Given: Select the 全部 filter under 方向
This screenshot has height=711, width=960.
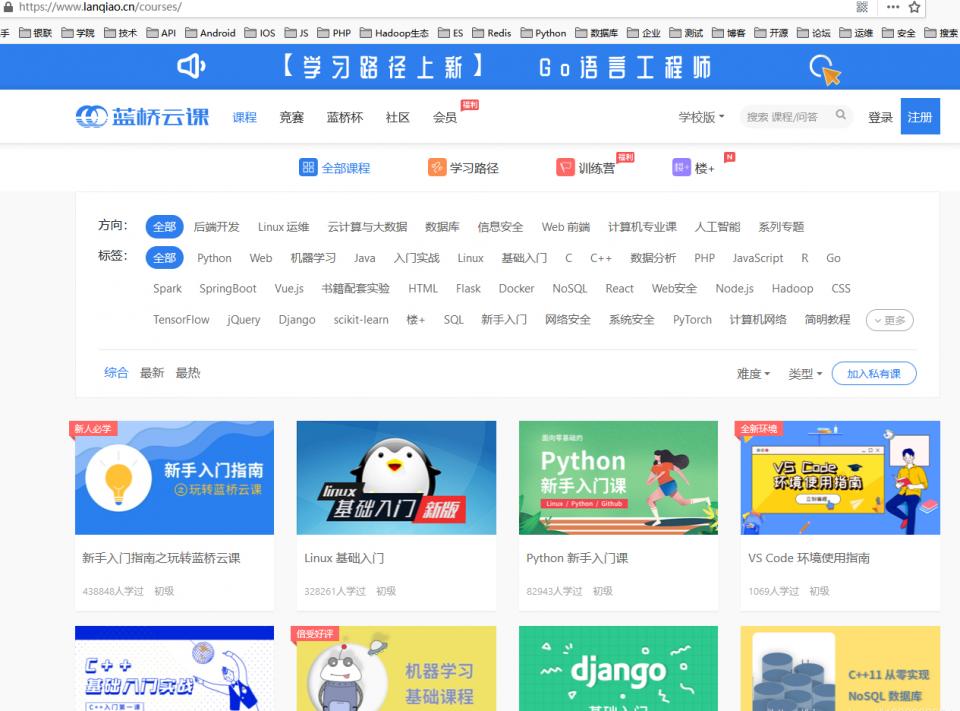Looking at the screenshot, I should 164,227.
